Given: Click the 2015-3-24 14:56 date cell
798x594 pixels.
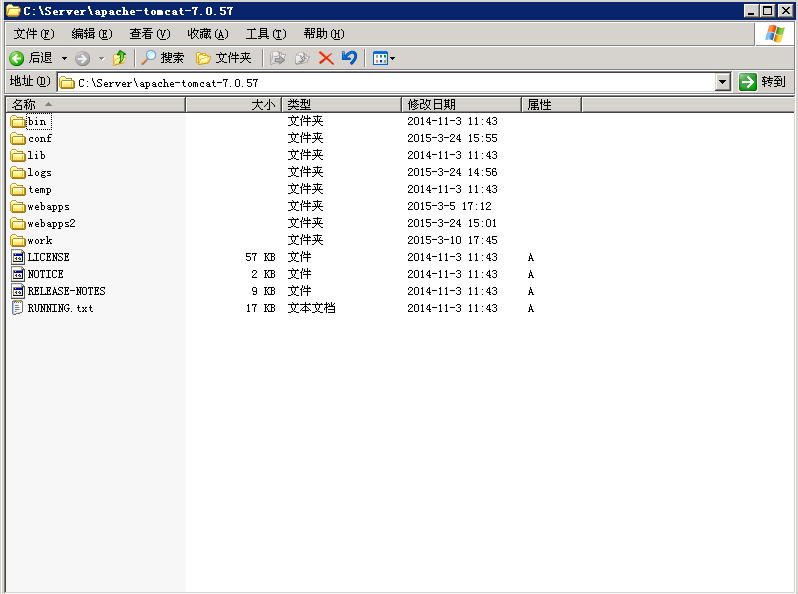Looking at the screenshot, I should point(452,172).
